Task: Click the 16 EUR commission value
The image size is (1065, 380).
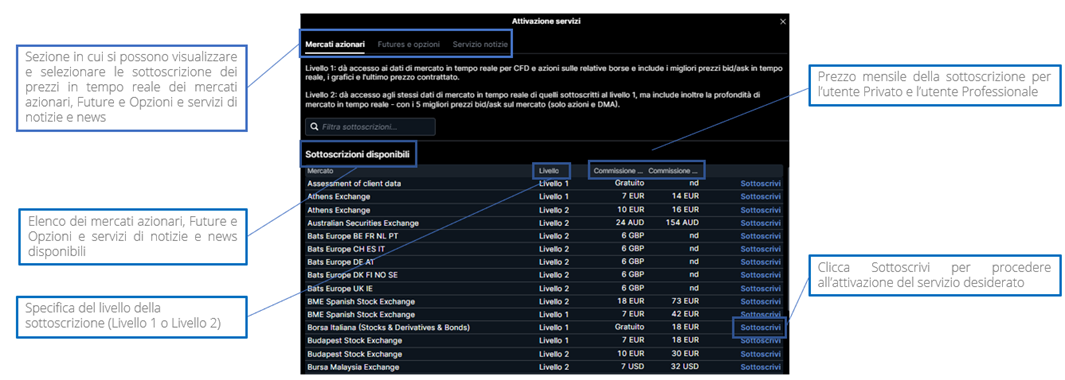Action: click(686, 210)
